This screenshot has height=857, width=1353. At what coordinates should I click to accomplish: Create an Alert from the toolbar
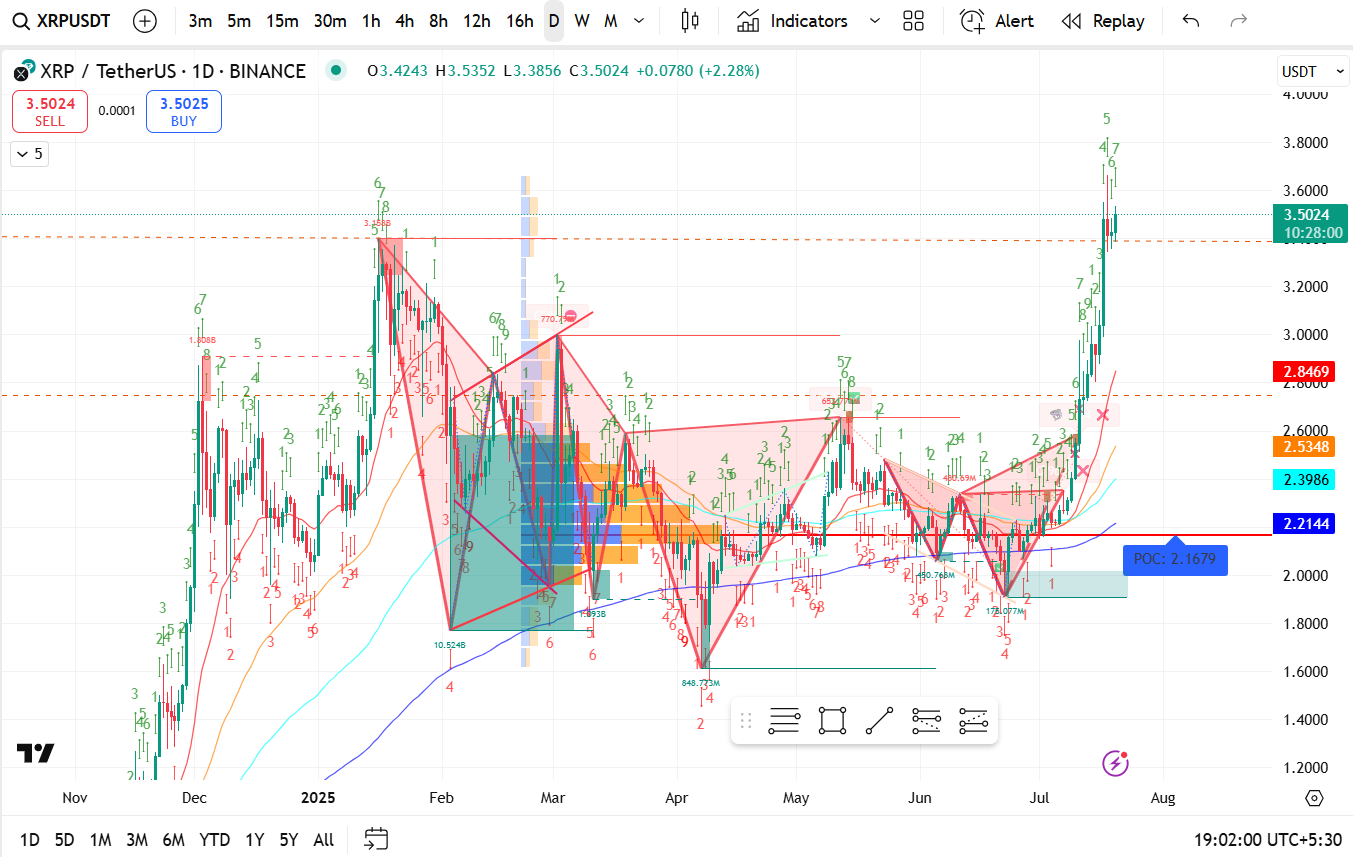997,21
